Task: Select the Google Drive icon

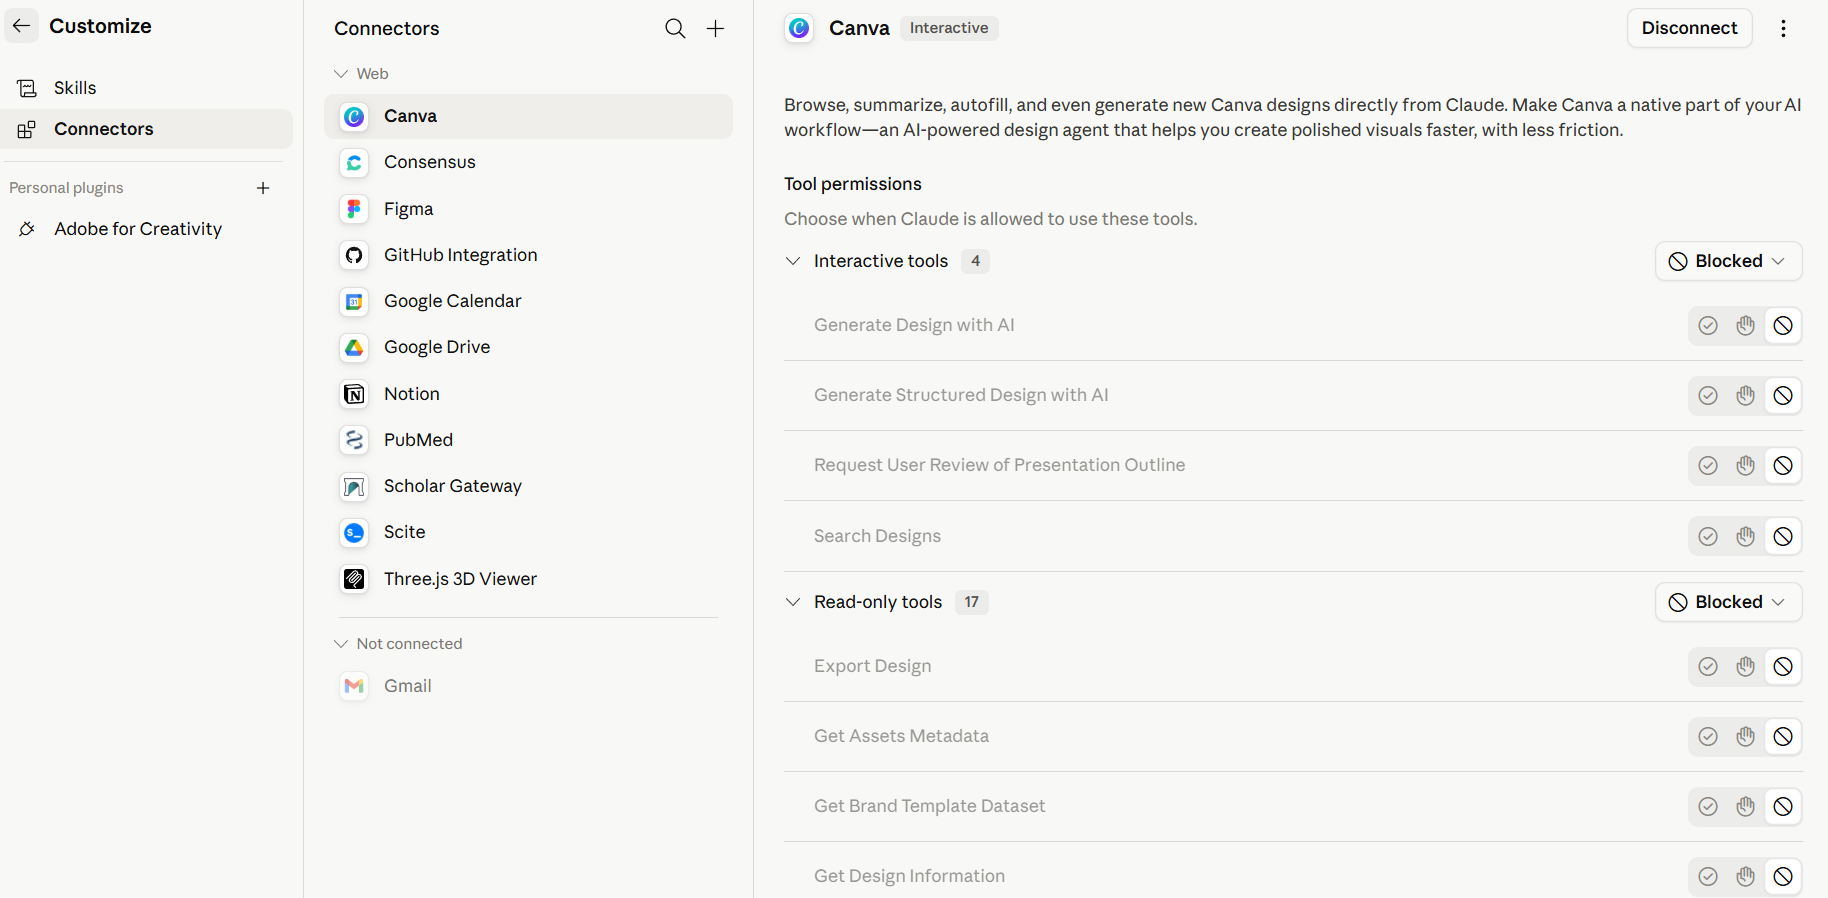Action: coord(354,347)
